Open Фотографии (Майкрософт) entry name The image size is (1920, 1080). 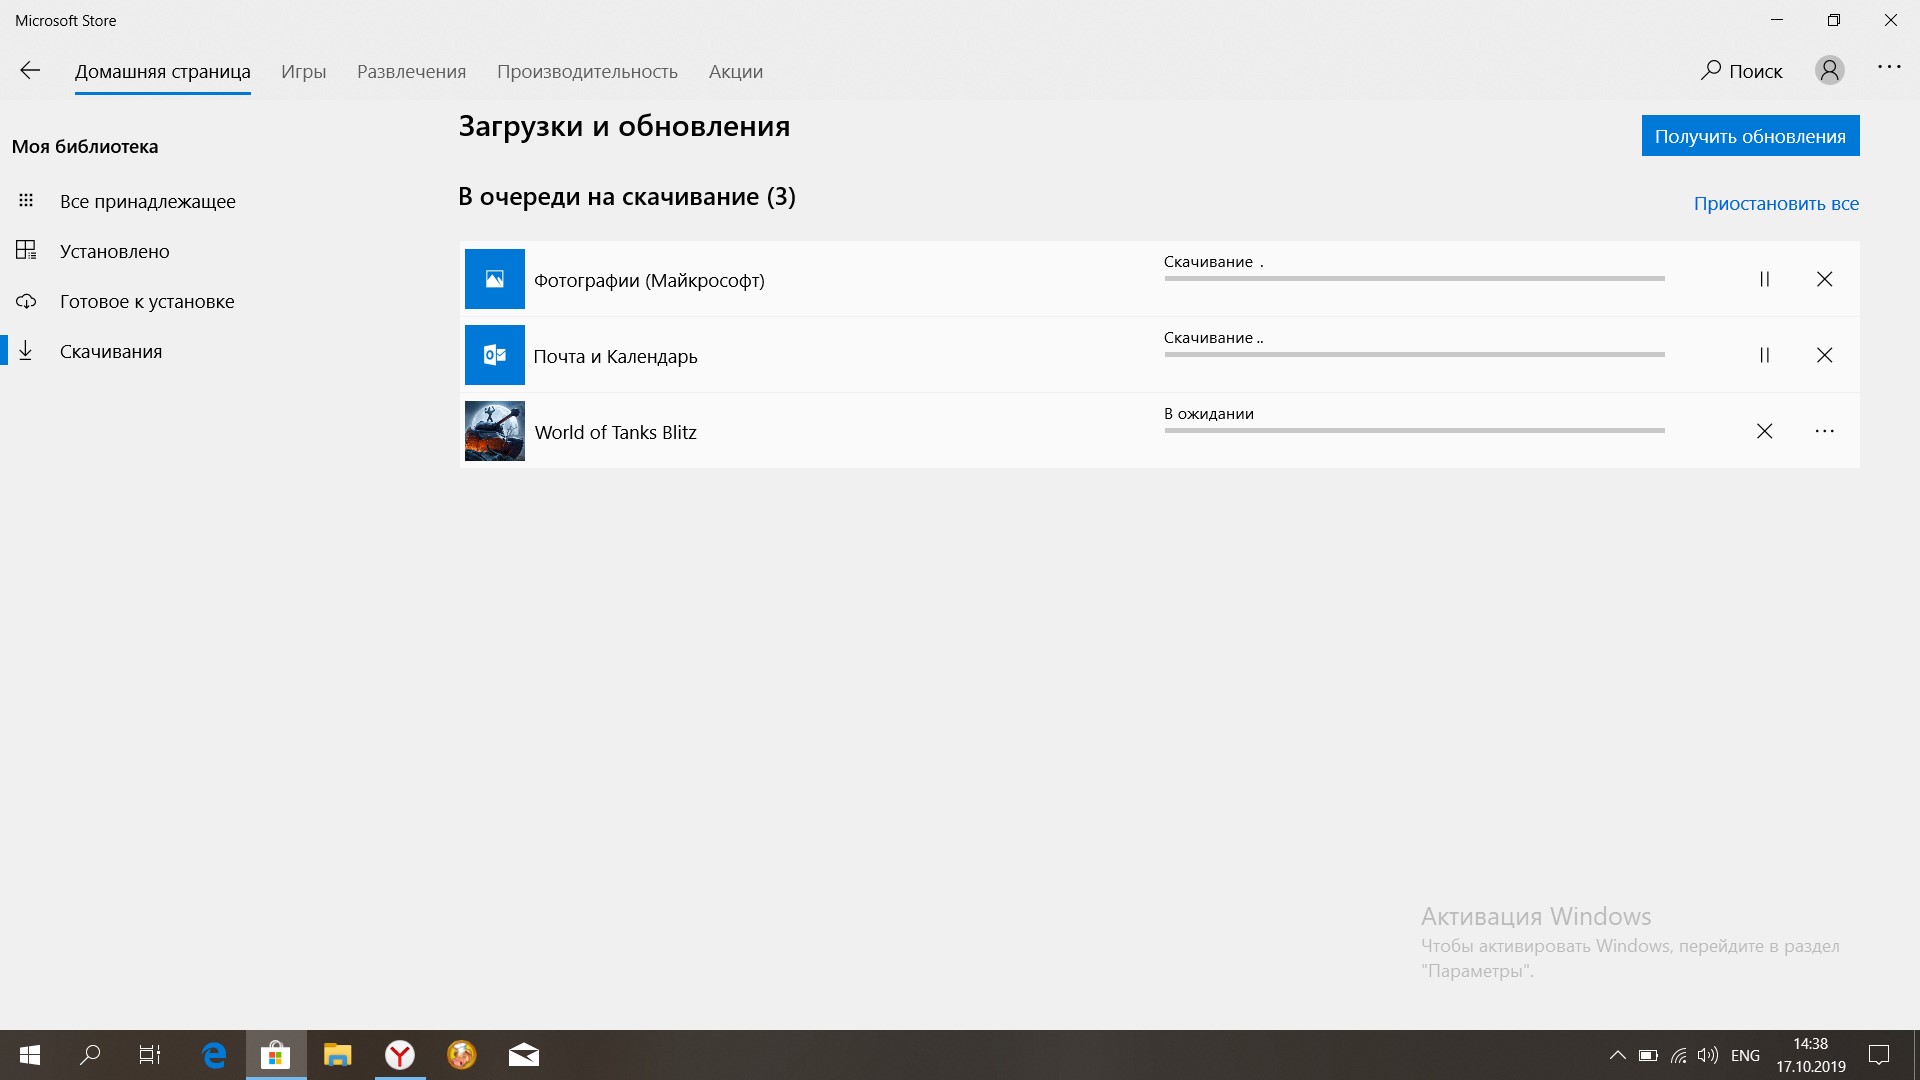point(649,280)
